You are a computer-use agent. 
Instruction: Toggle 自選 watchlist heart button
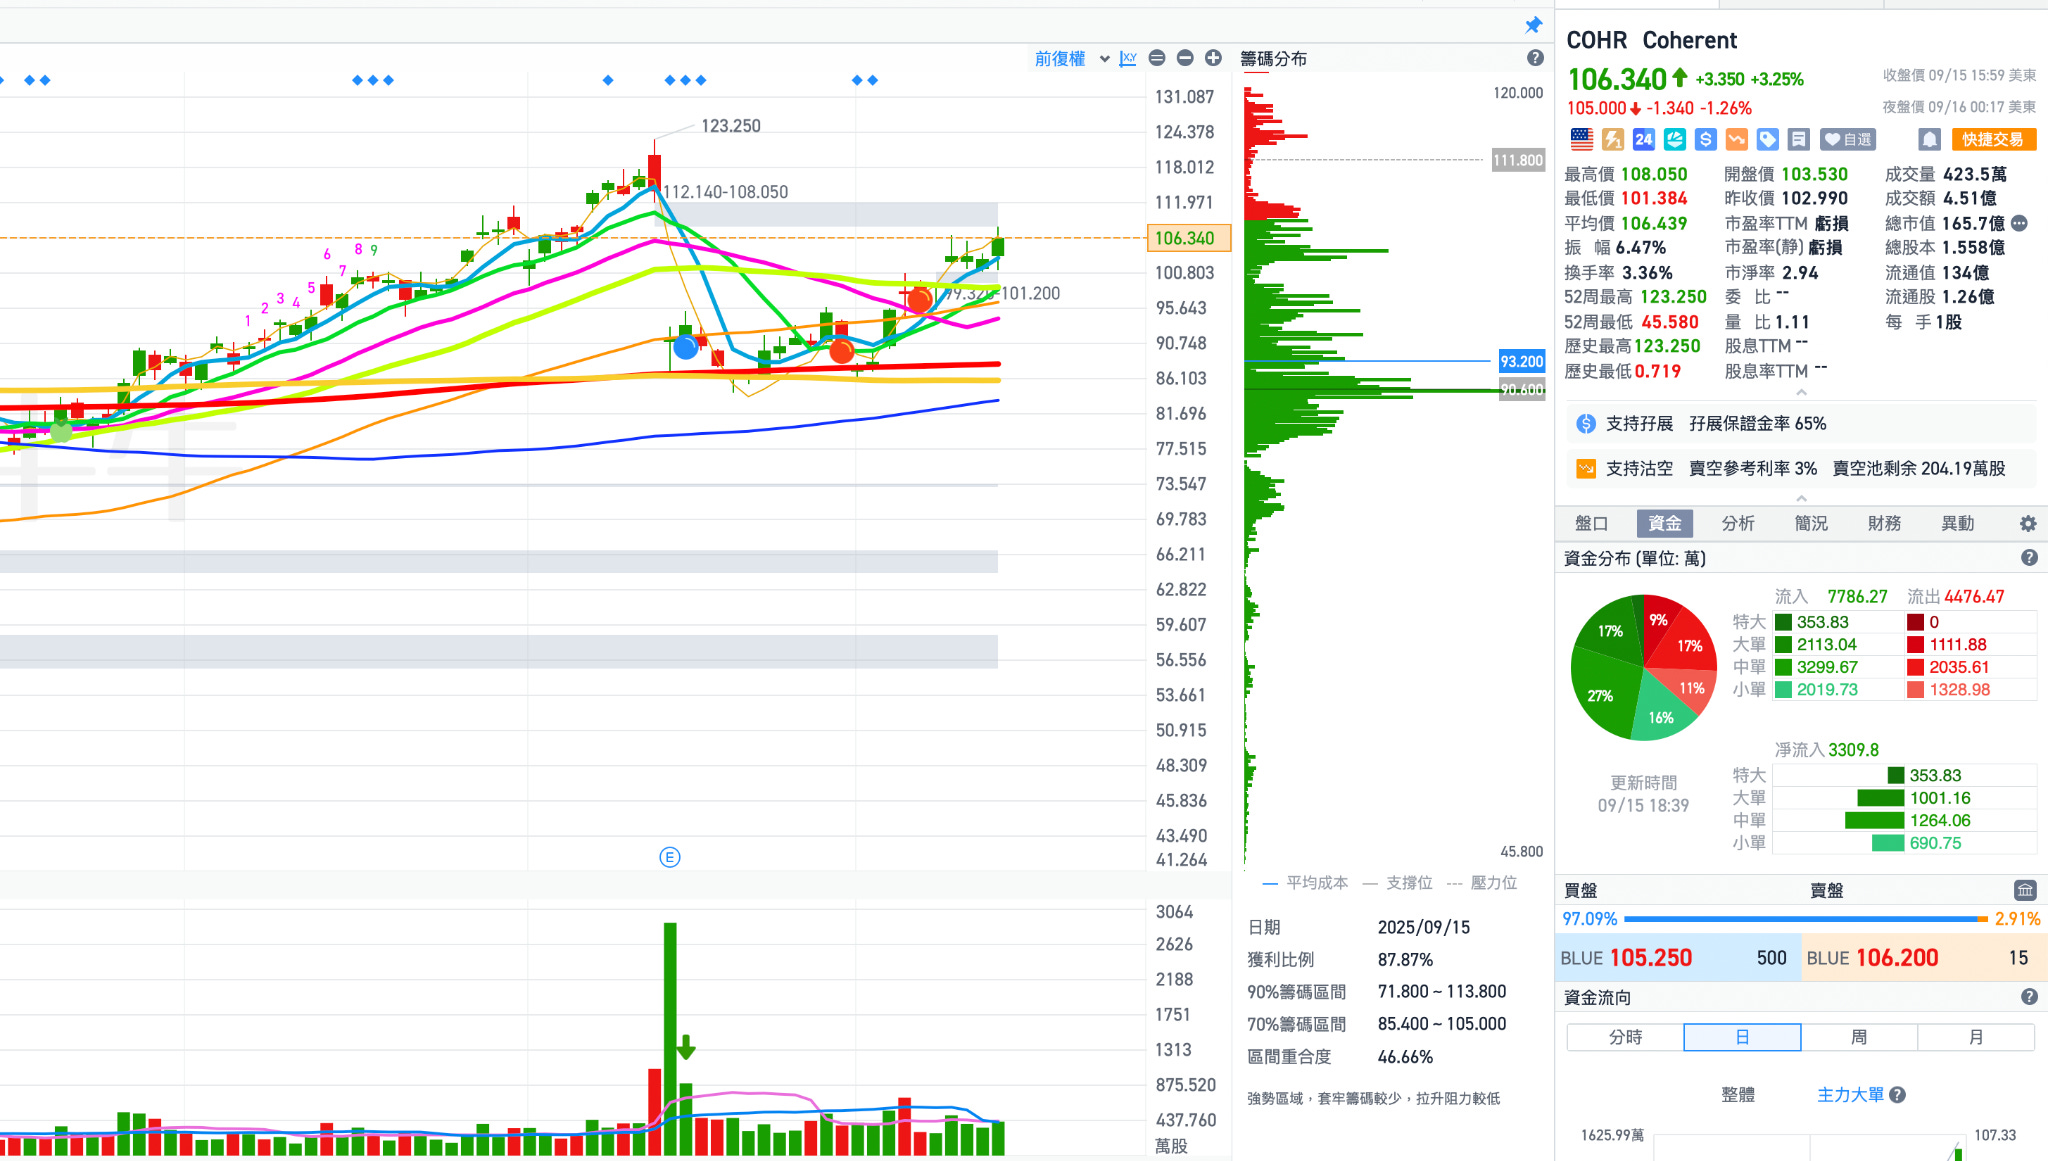[x=1847, y=139]
